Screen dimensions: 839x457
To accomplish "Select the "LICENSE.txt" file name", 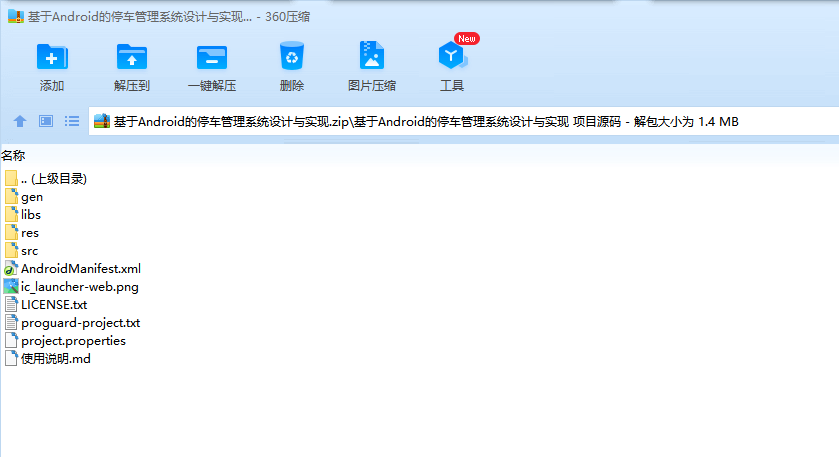I will tap(54, 304).
